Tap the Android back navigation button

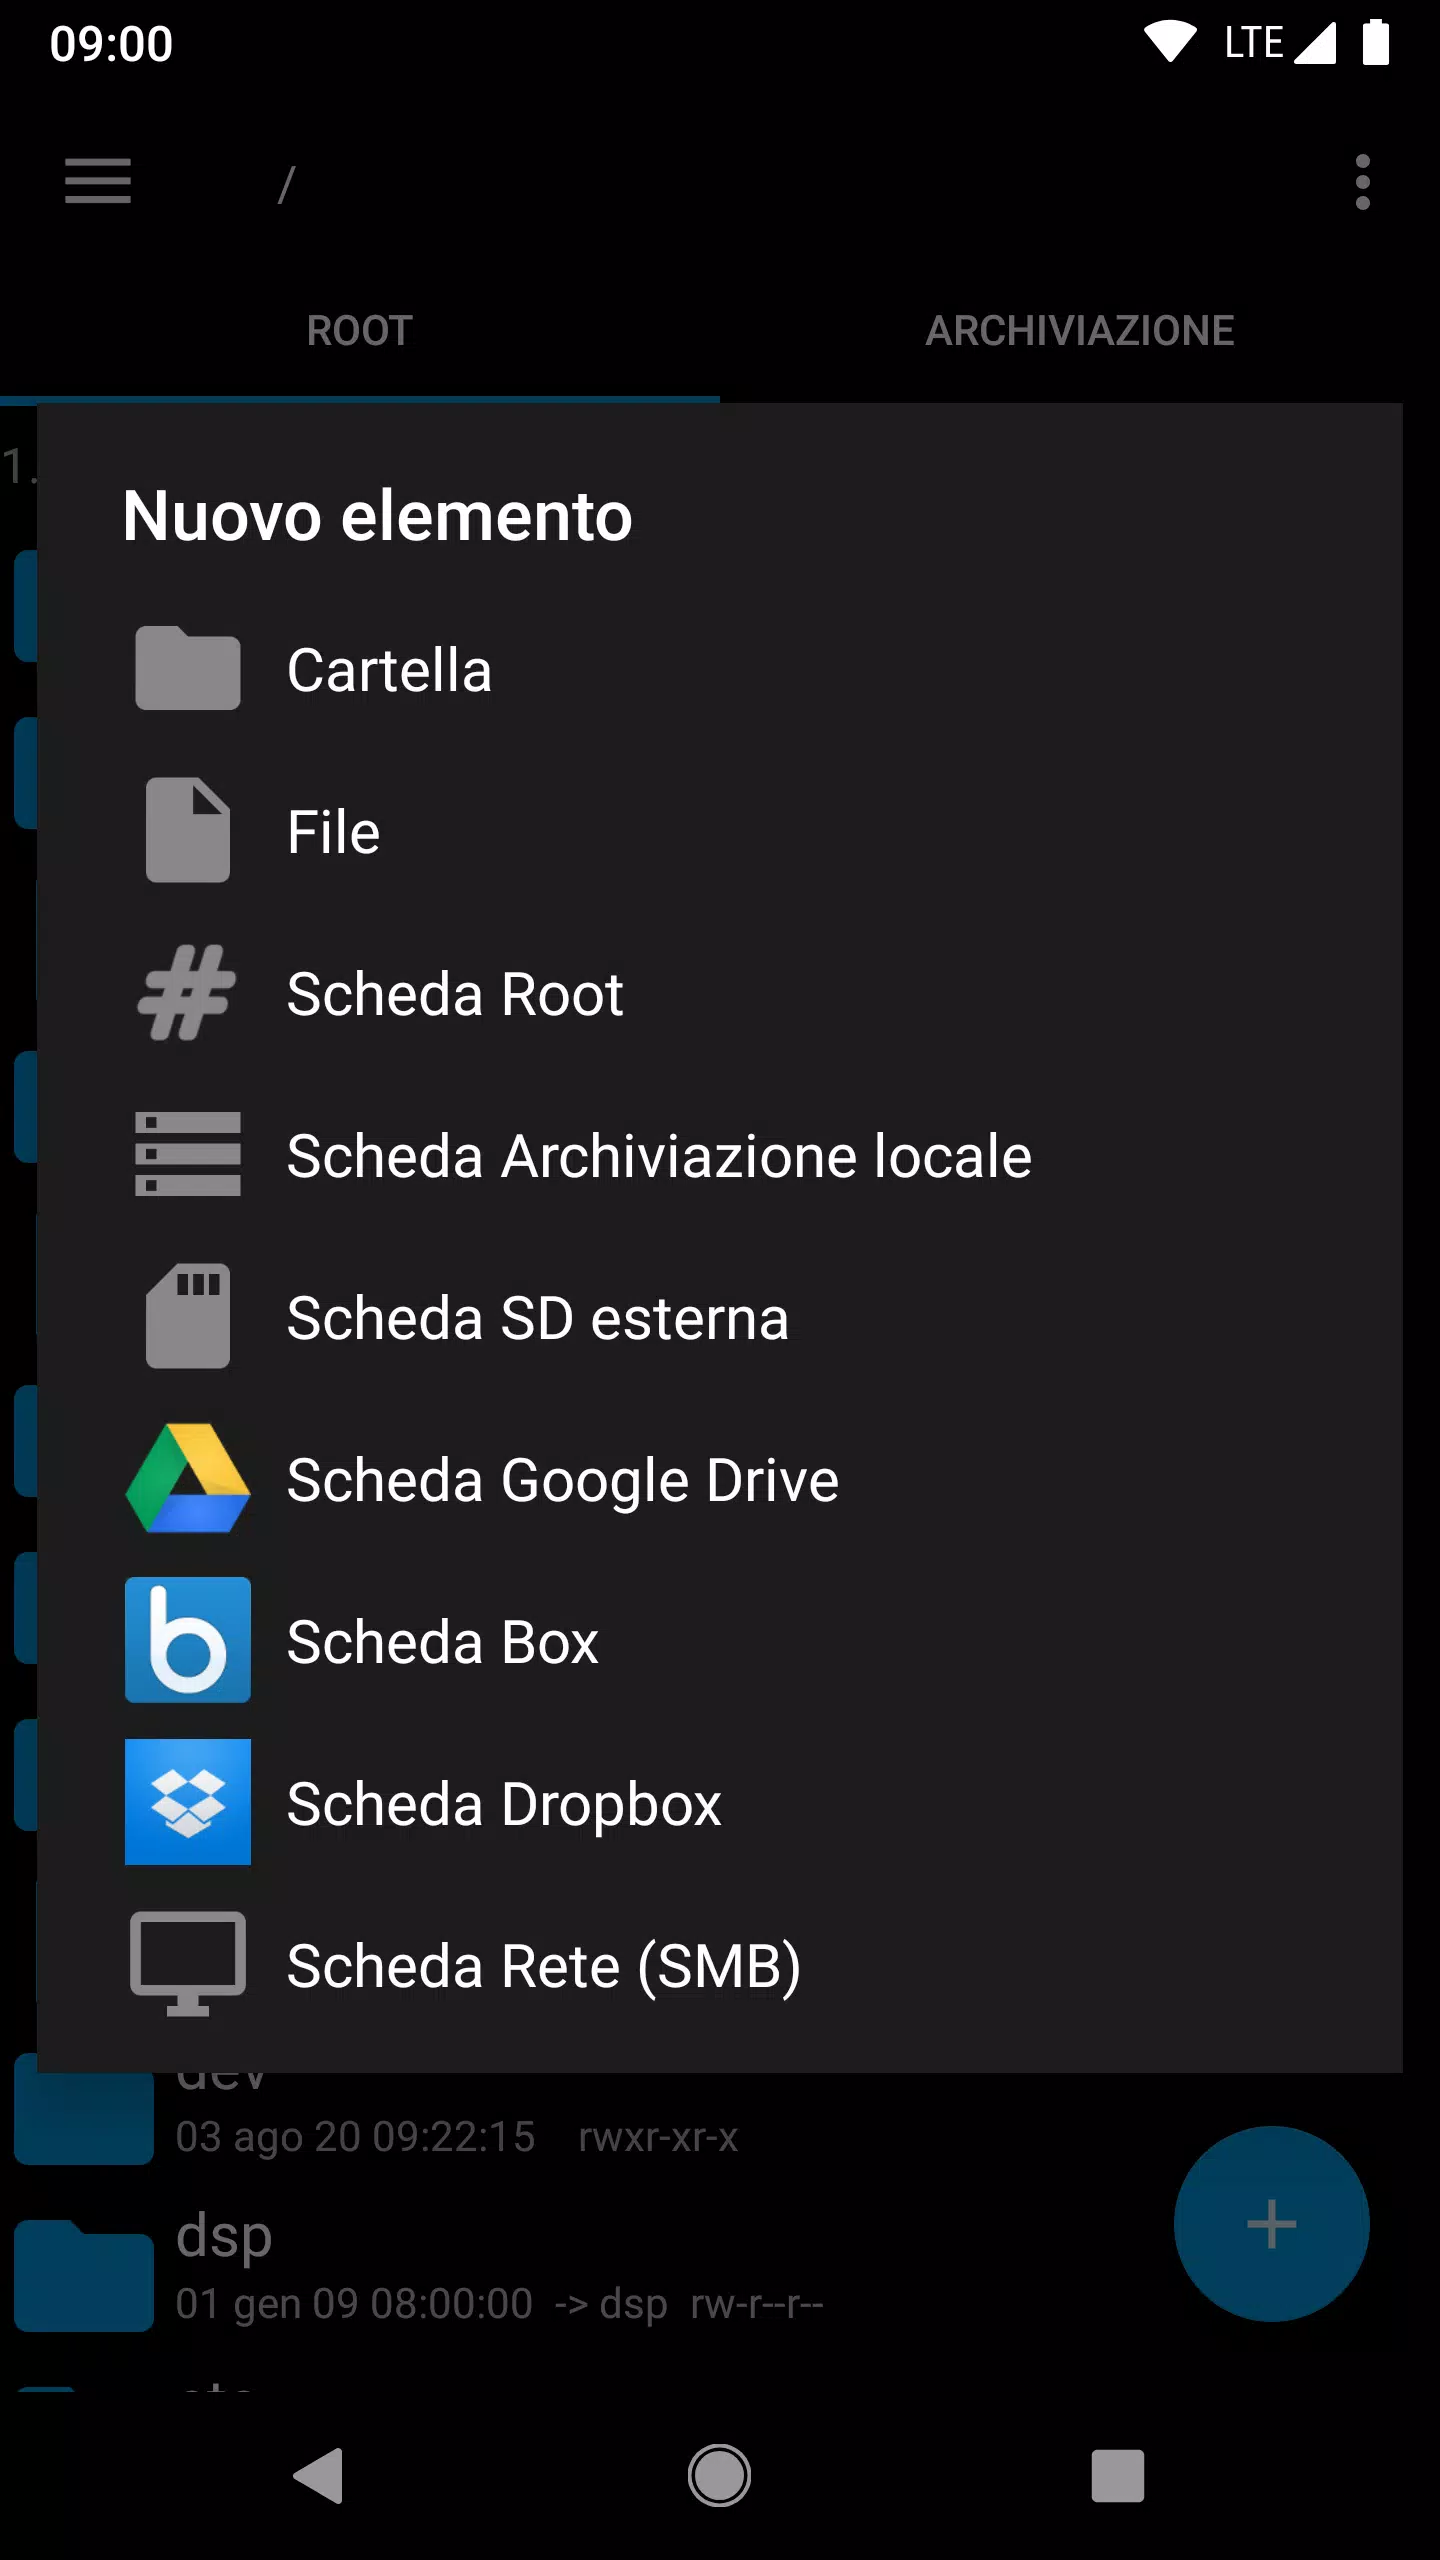(320, 2476)
